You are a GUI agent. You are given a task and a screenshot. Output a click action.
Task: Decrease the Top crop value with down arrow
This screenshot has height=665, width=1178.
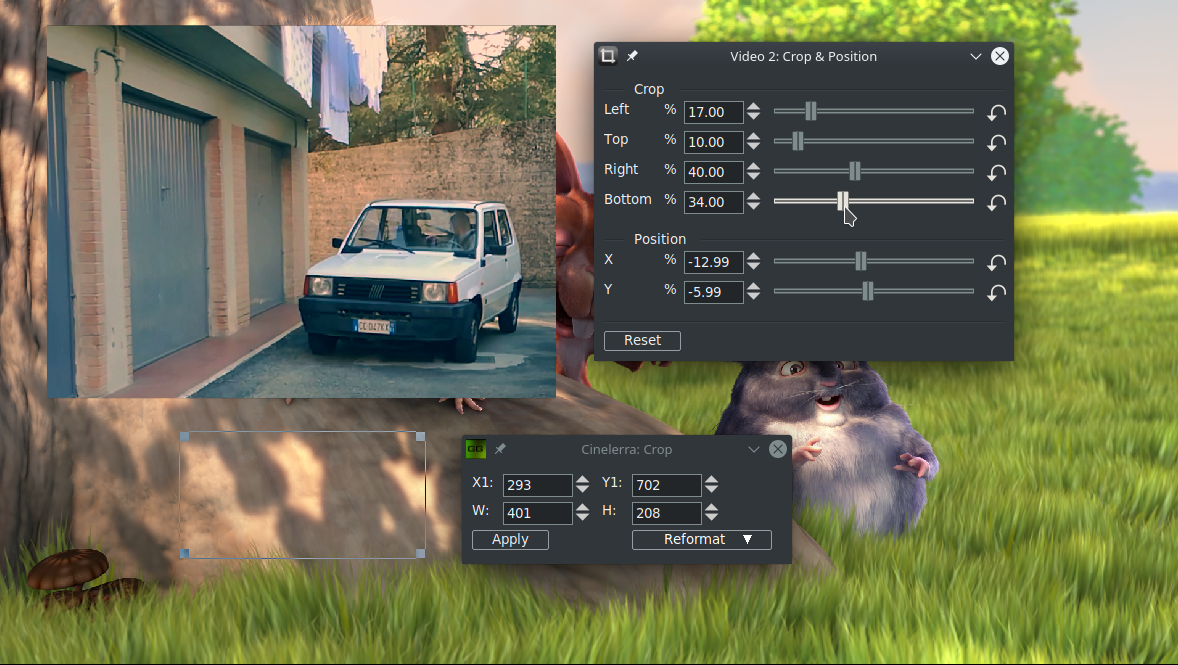point(754,148)
